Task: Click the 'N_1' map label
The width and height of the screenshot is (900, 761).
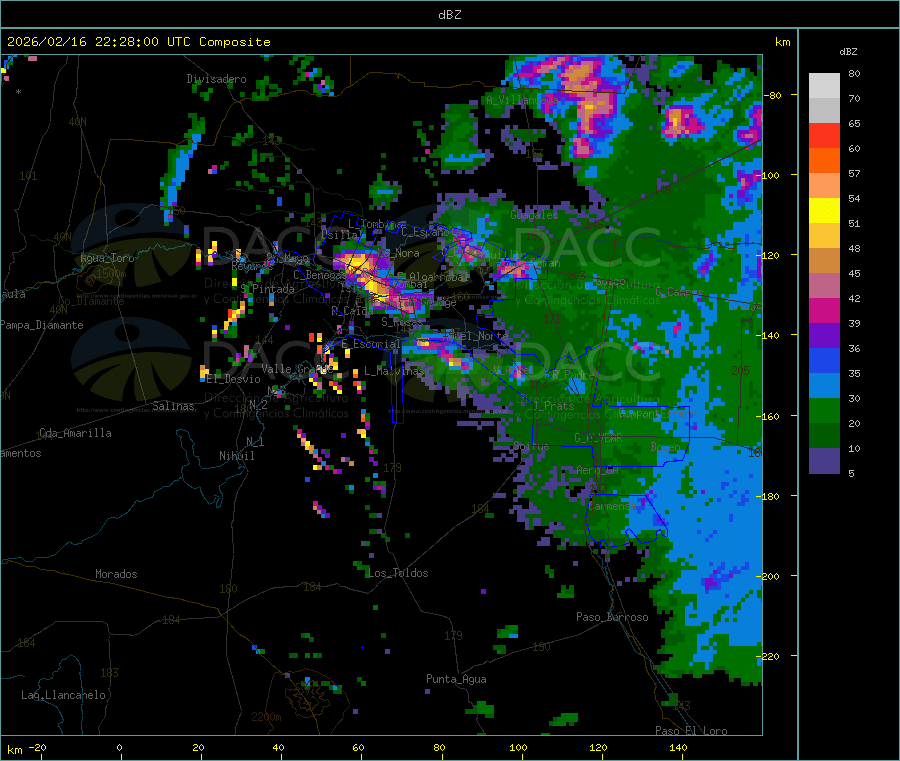Action: pyautogui.click(x=255, y=441)
